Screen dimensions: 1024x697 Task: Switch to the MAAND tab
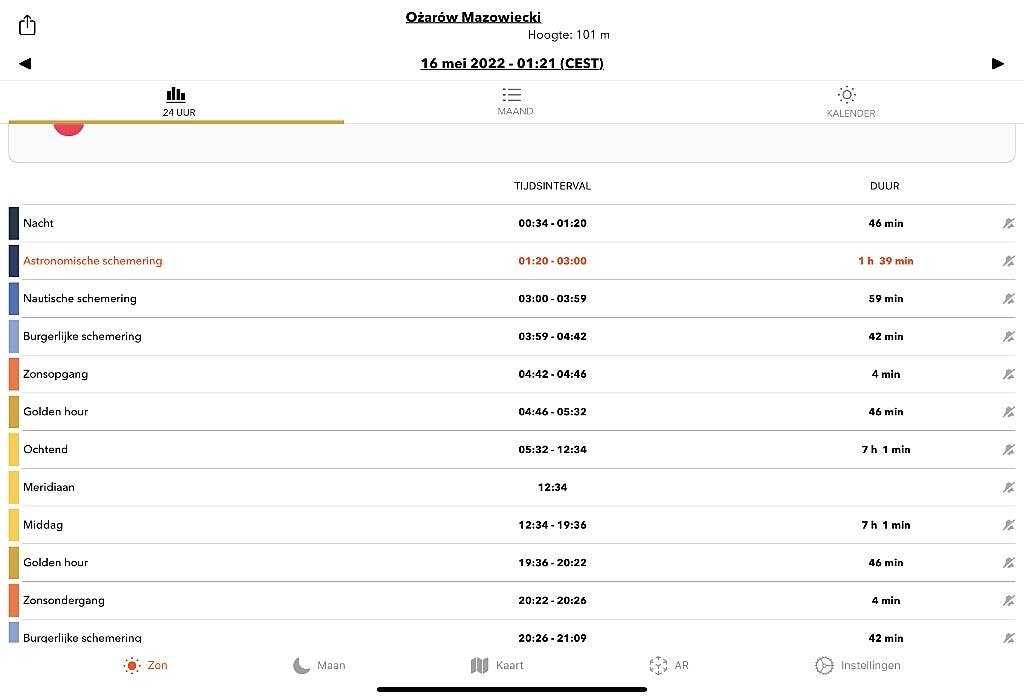[514, 101]
